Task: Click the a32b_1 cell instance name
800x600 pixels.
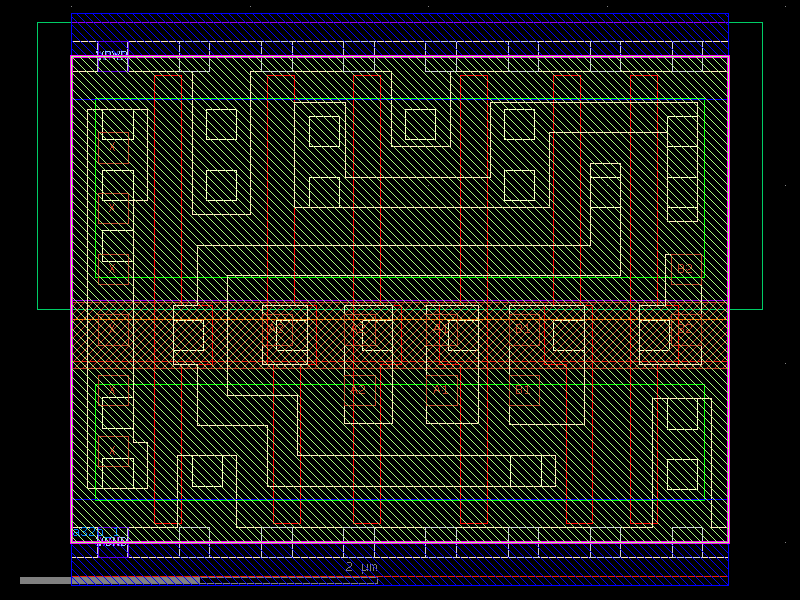Action: click(93, 531)
